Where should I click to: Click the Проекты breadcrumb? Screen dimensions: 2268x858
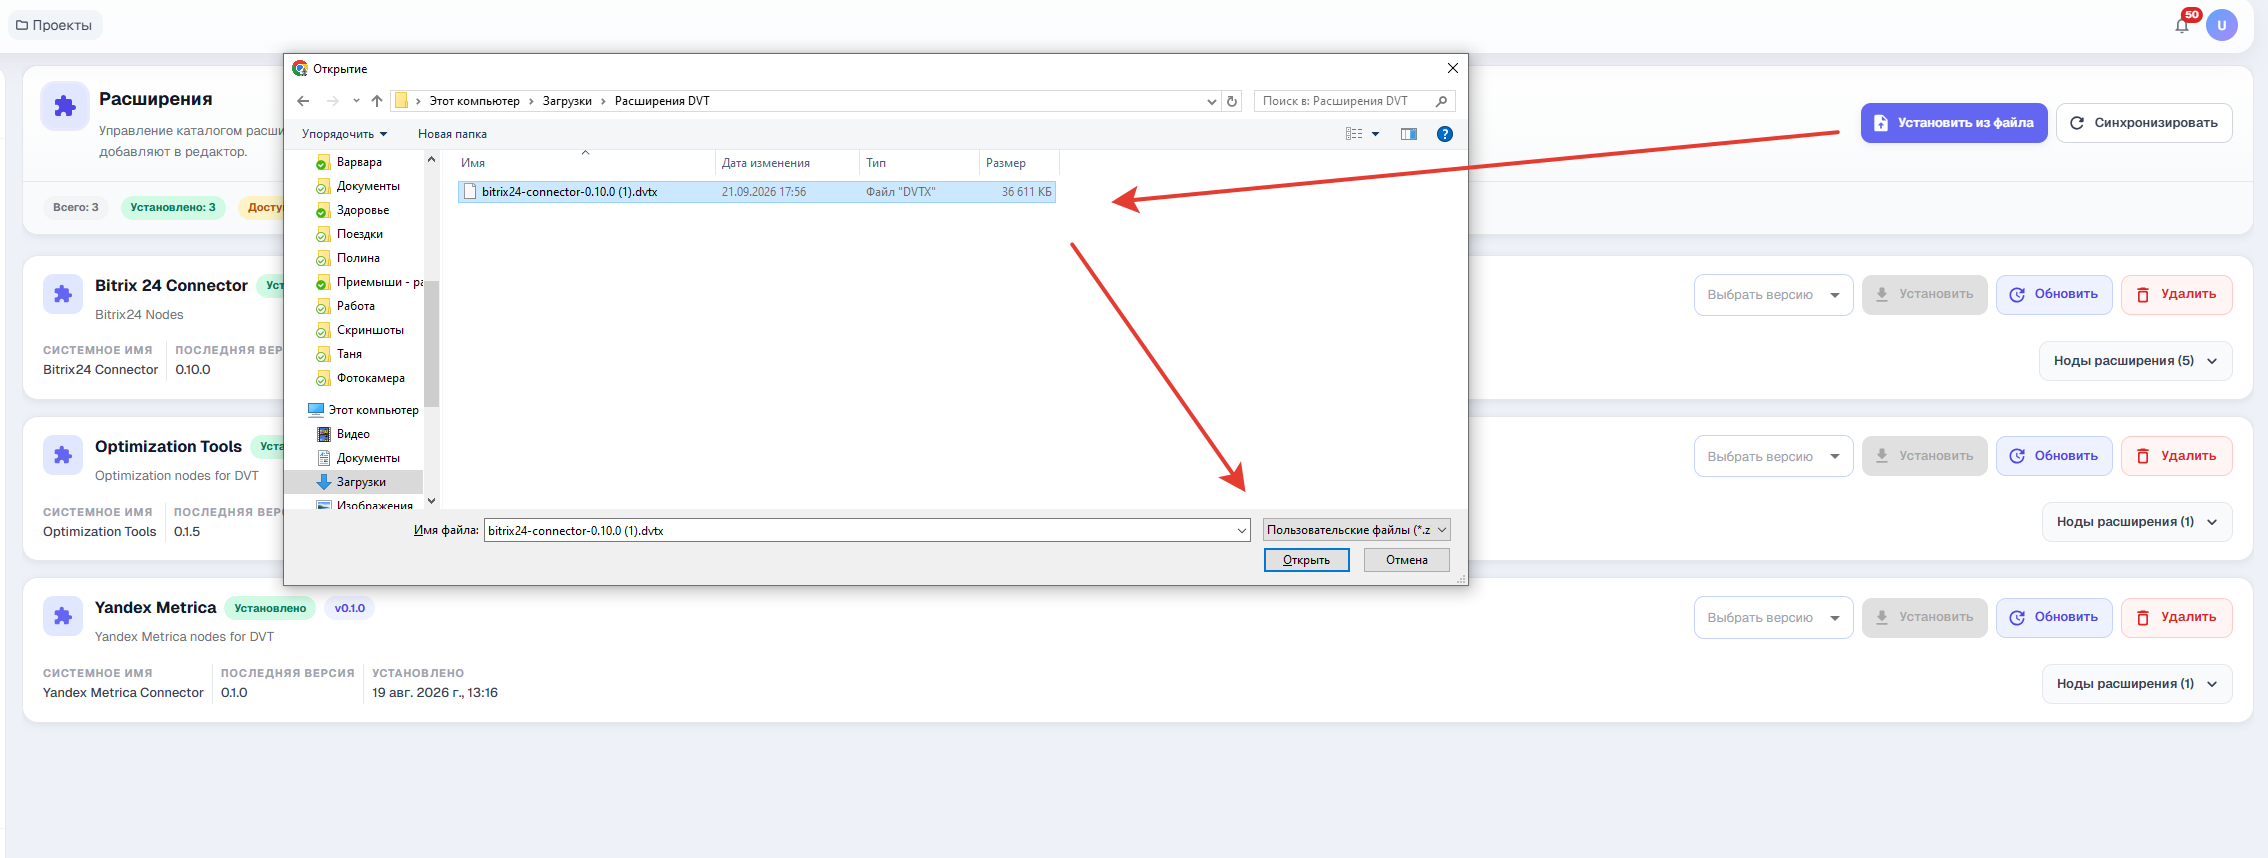click(x=55, y=25)
